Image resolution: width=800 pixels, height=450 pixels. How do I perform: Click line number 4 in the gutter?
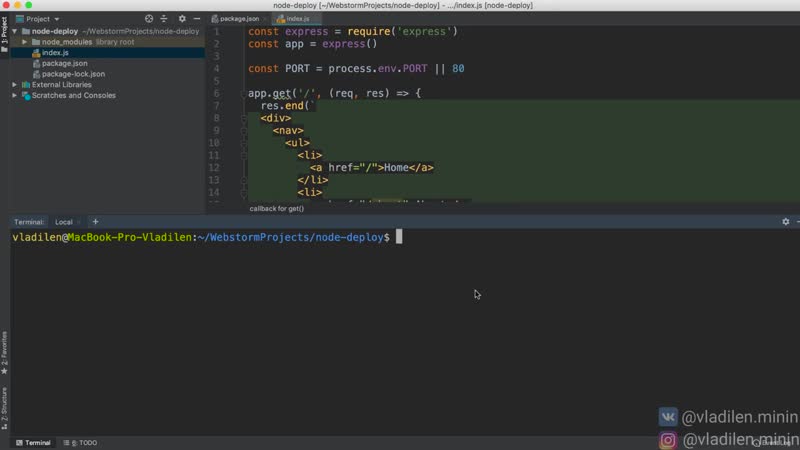pos(216,68)
